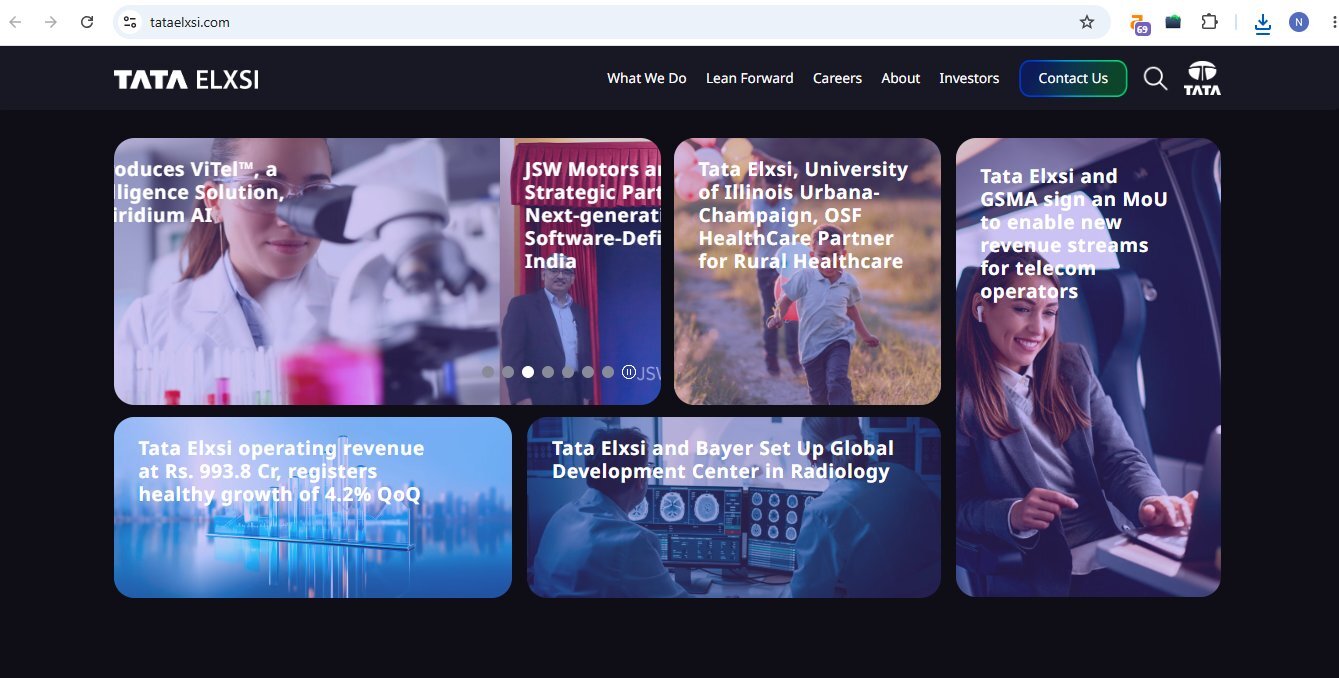The image size is (1339, 678).
Task: Click the browser forward arrow
Action: [x=51, y=22]
